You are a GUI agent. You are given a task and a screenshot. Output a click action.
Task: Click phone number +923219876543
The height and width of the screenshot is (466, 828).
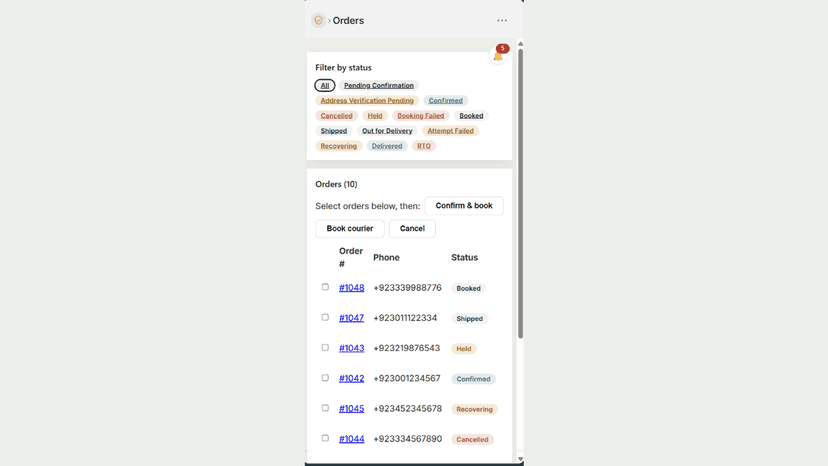[407, 348]
